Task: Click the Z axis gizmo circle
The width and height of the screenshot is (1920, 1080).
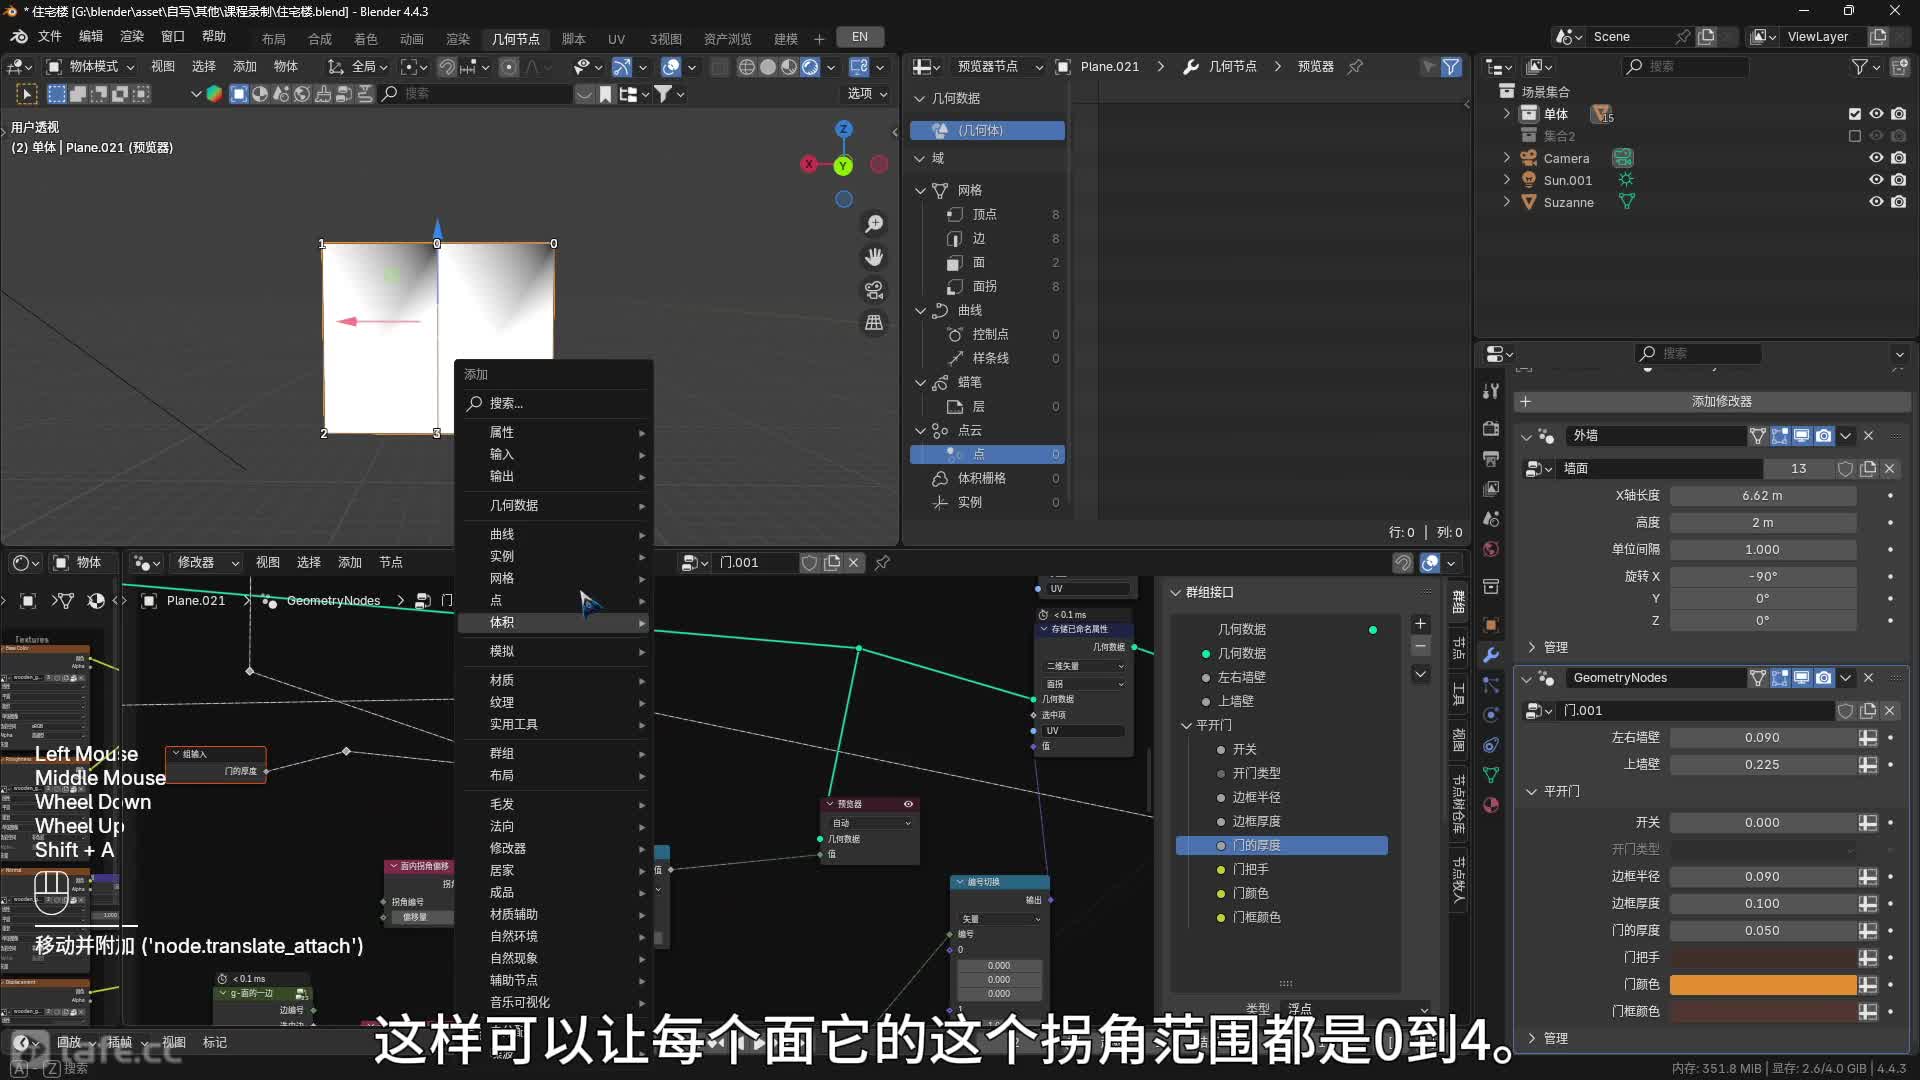Action: click(x=844, y=129)
